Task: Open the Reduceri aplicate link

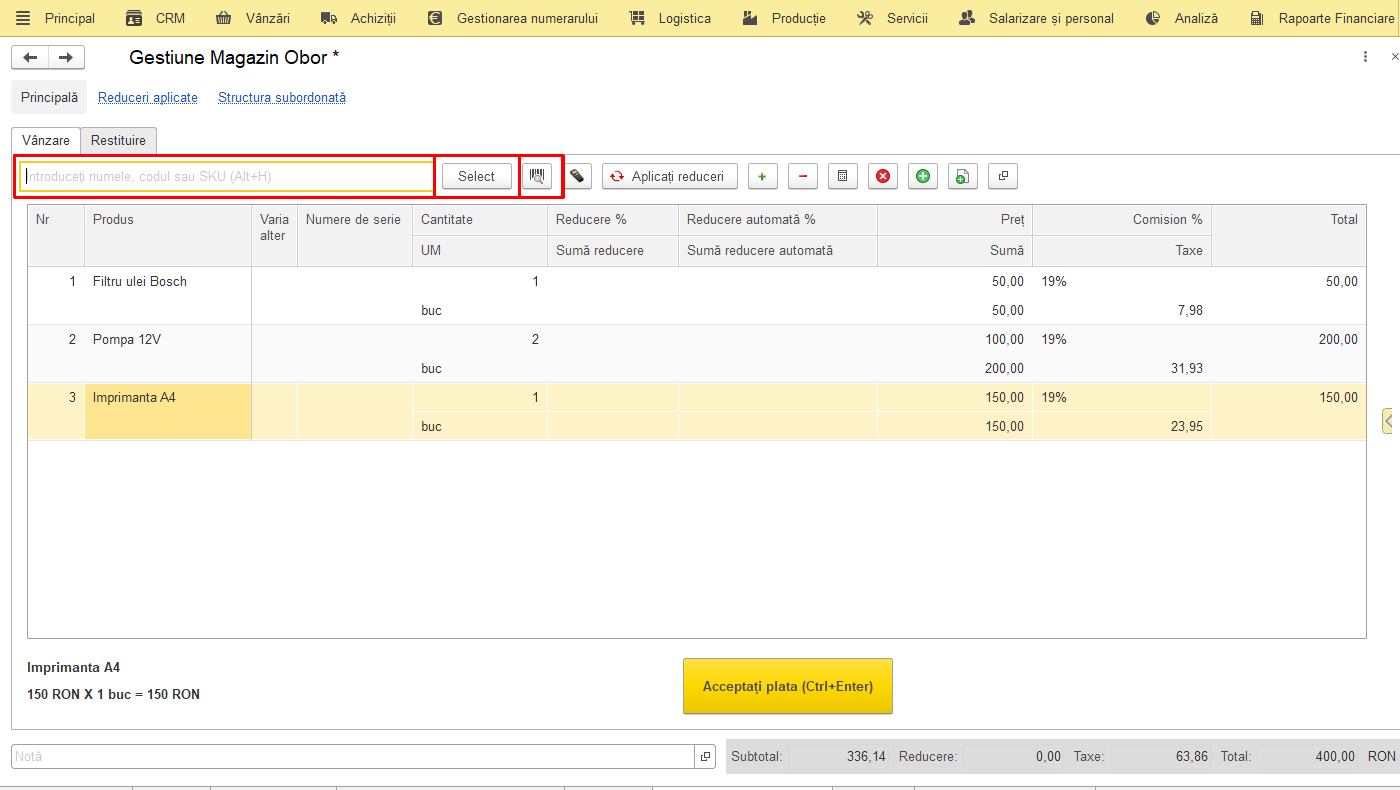Action: coord(148,98)
